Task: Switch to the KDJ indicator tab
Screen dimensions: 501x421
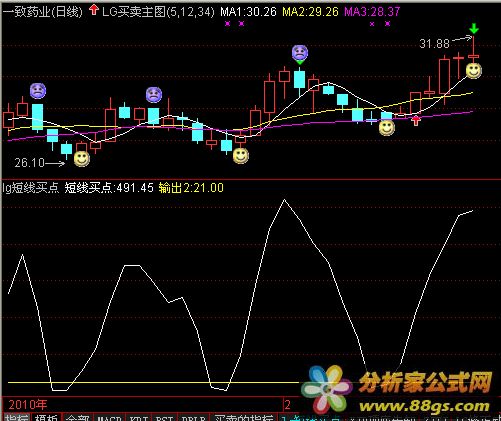Action: coord(140,418)
